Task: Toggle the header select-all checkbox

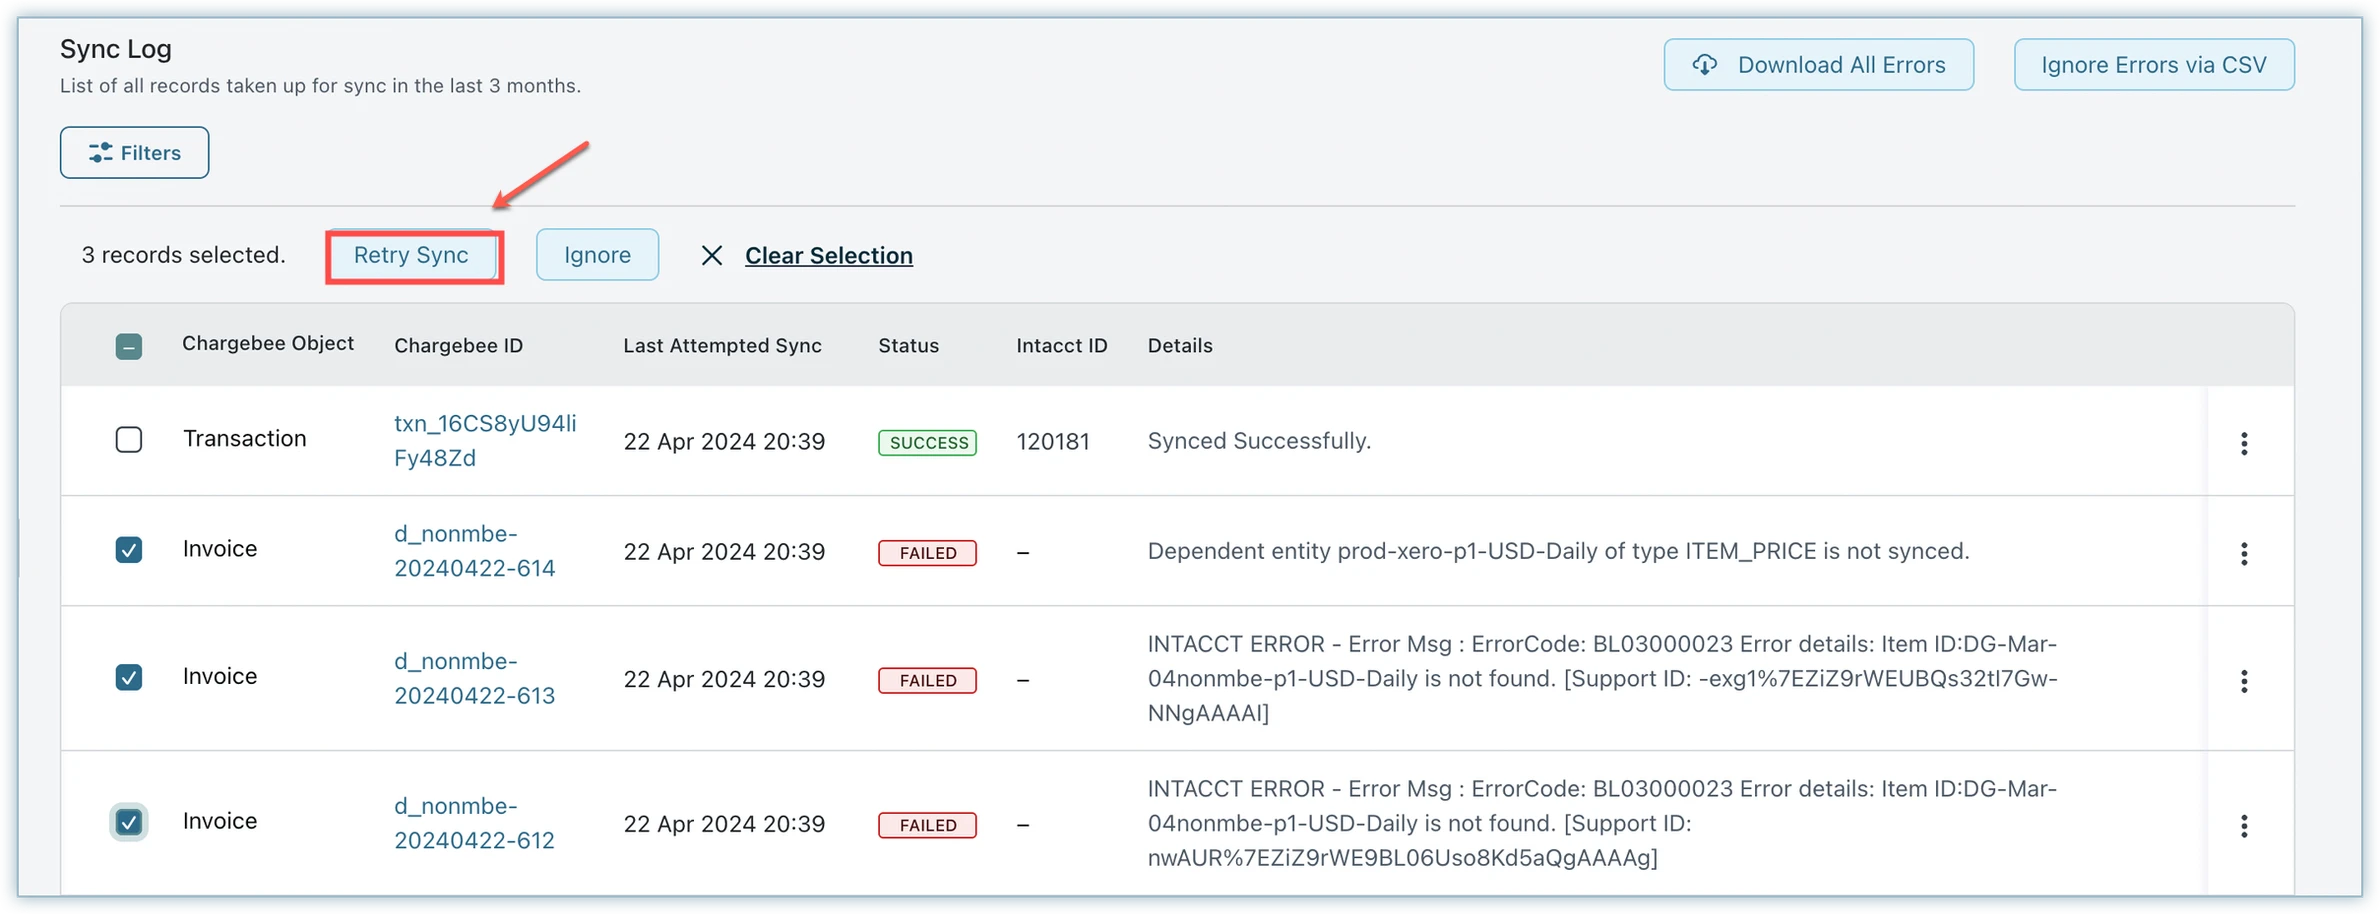Action: coord(129,346)
